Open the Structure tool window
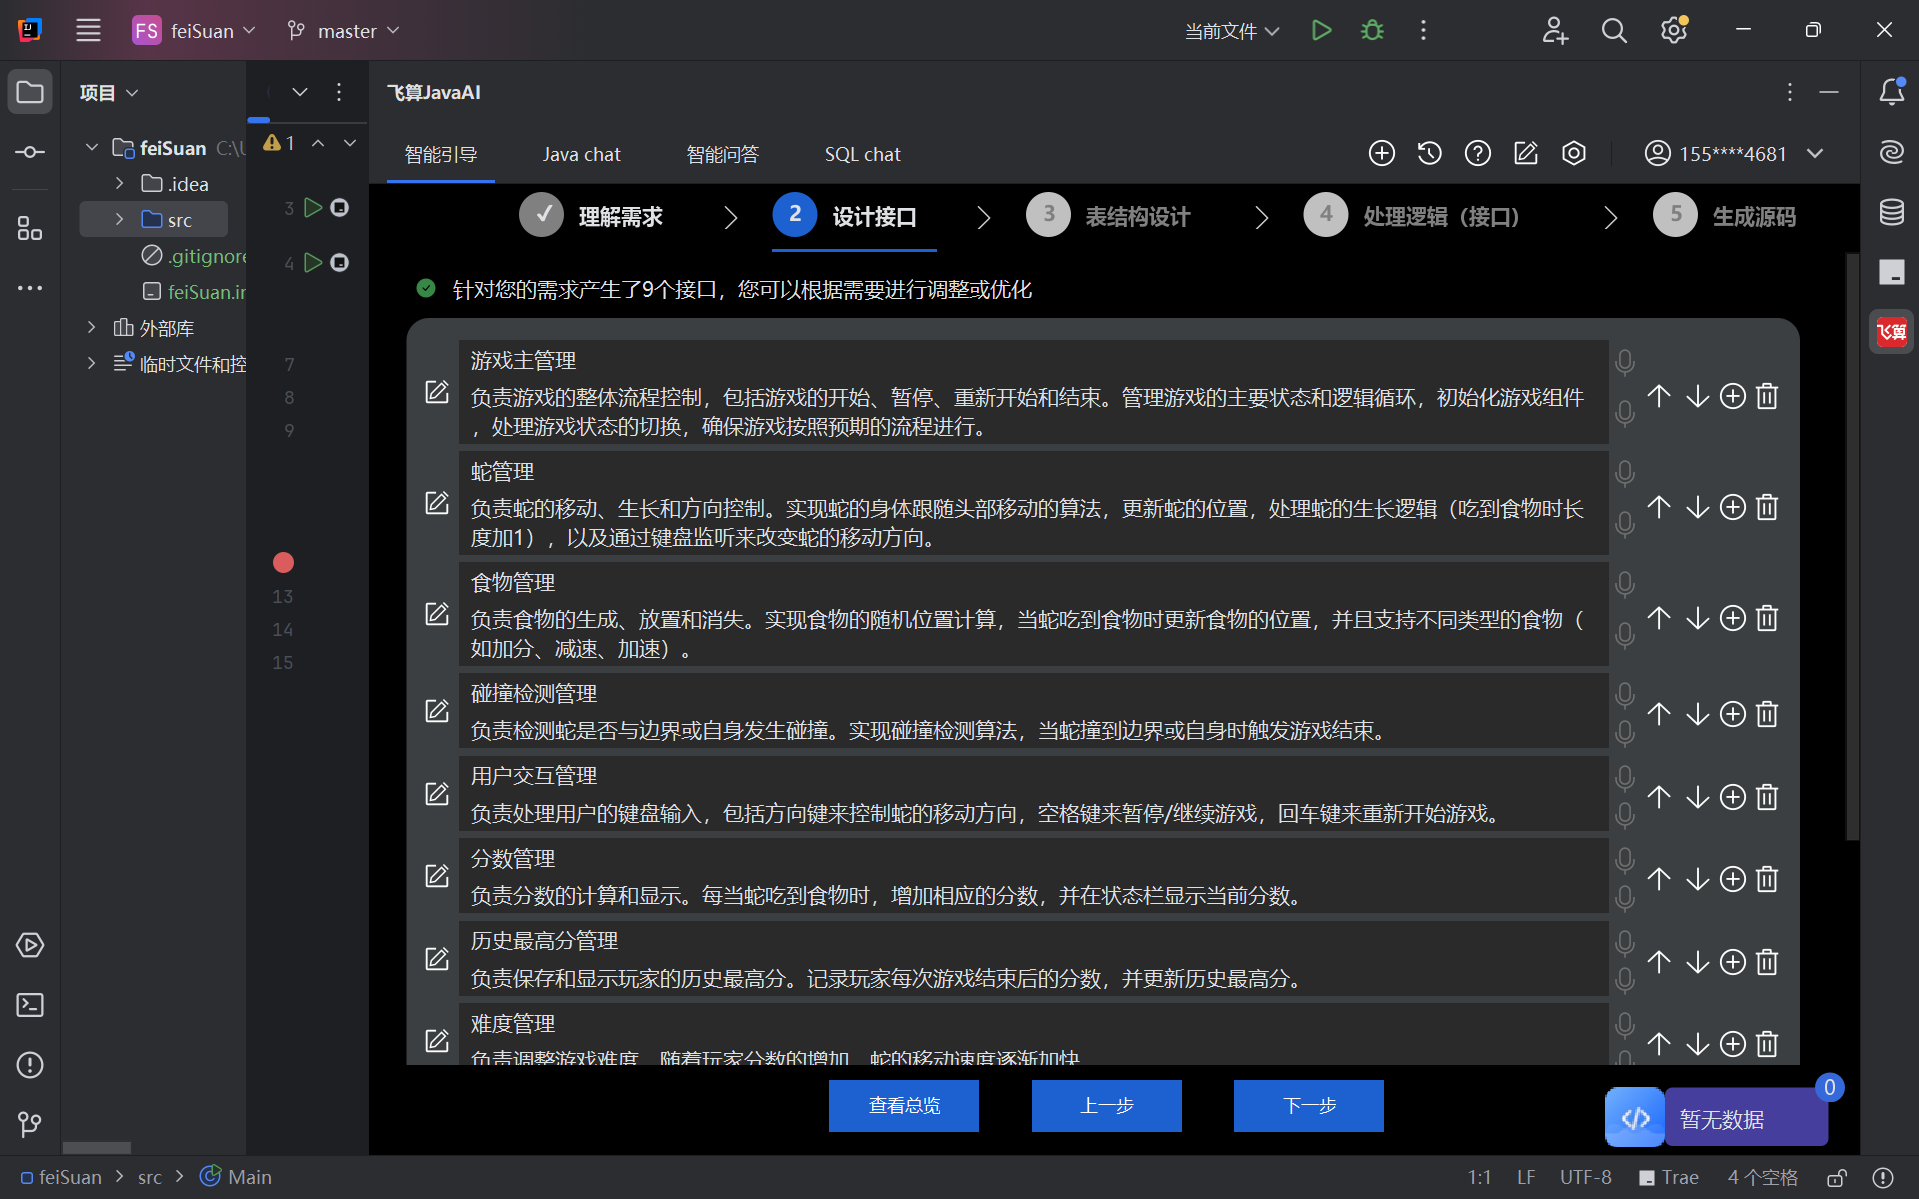This screenshot has width=1919, height=1199. (30, 229)
